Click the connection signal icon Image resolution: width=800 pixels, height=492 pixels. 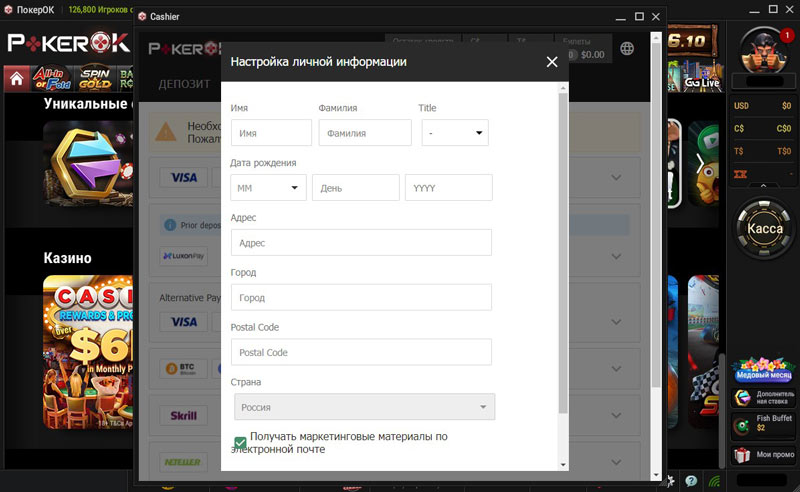(x=714, y=481)
